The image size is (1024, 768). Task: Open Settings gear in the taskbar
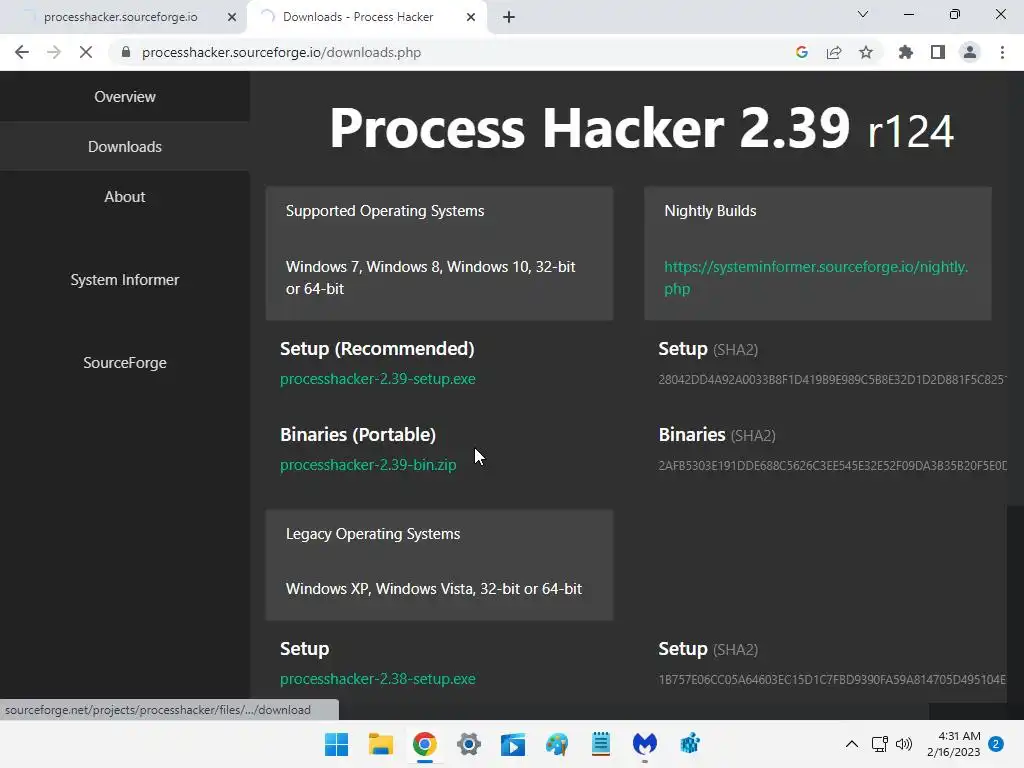pyautogui.click(x=469, y=744)
